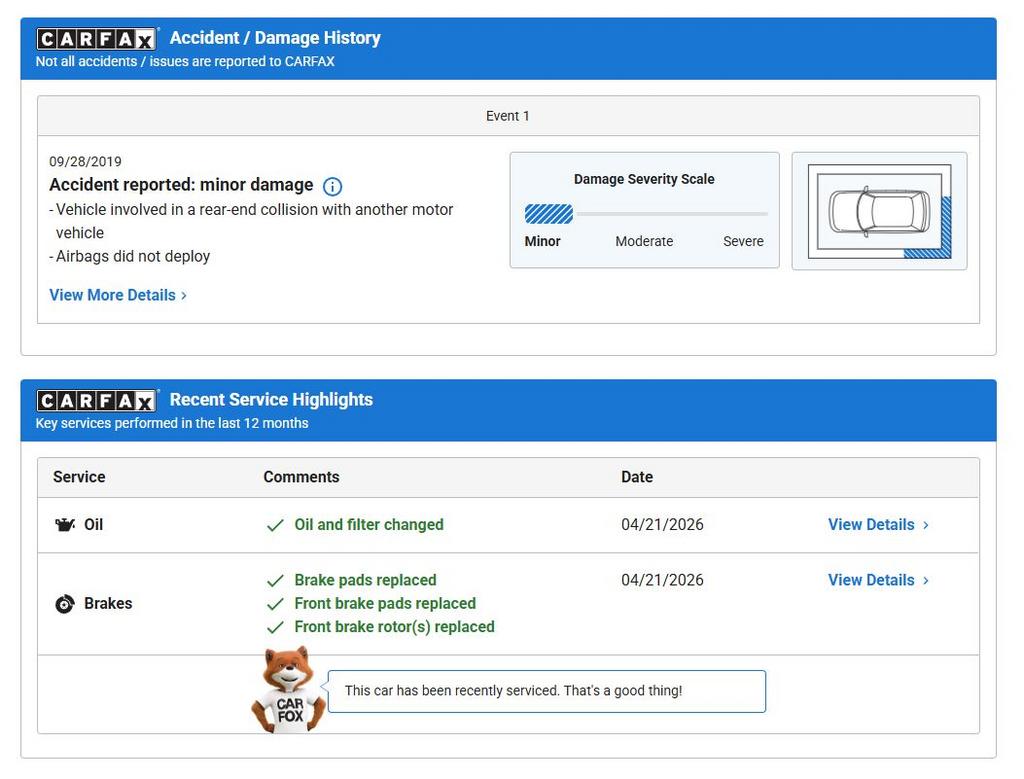This screenshot has height=779, width=1024.
Task: Click the info icon beside minor damage
Action: [x=332, y=187]
